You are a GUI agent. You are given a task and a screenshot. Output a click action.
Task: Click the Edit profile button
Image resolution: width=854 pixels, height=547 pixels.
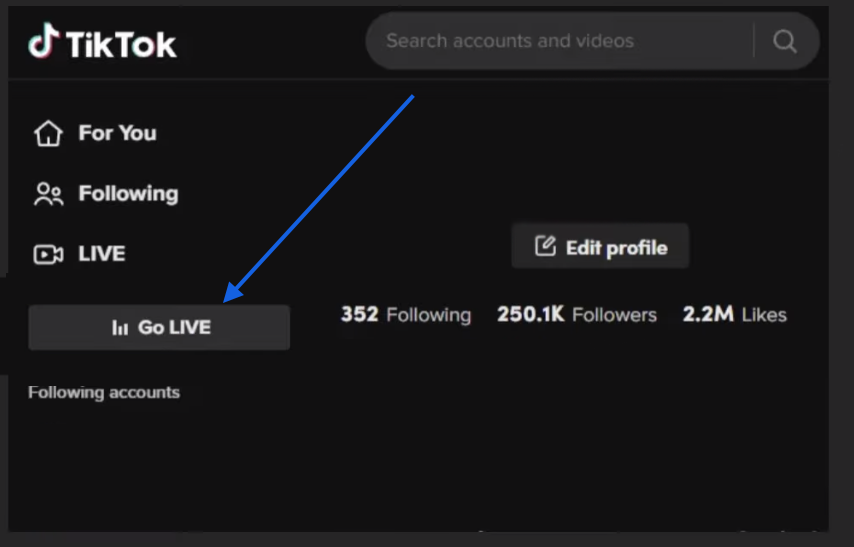600,247
